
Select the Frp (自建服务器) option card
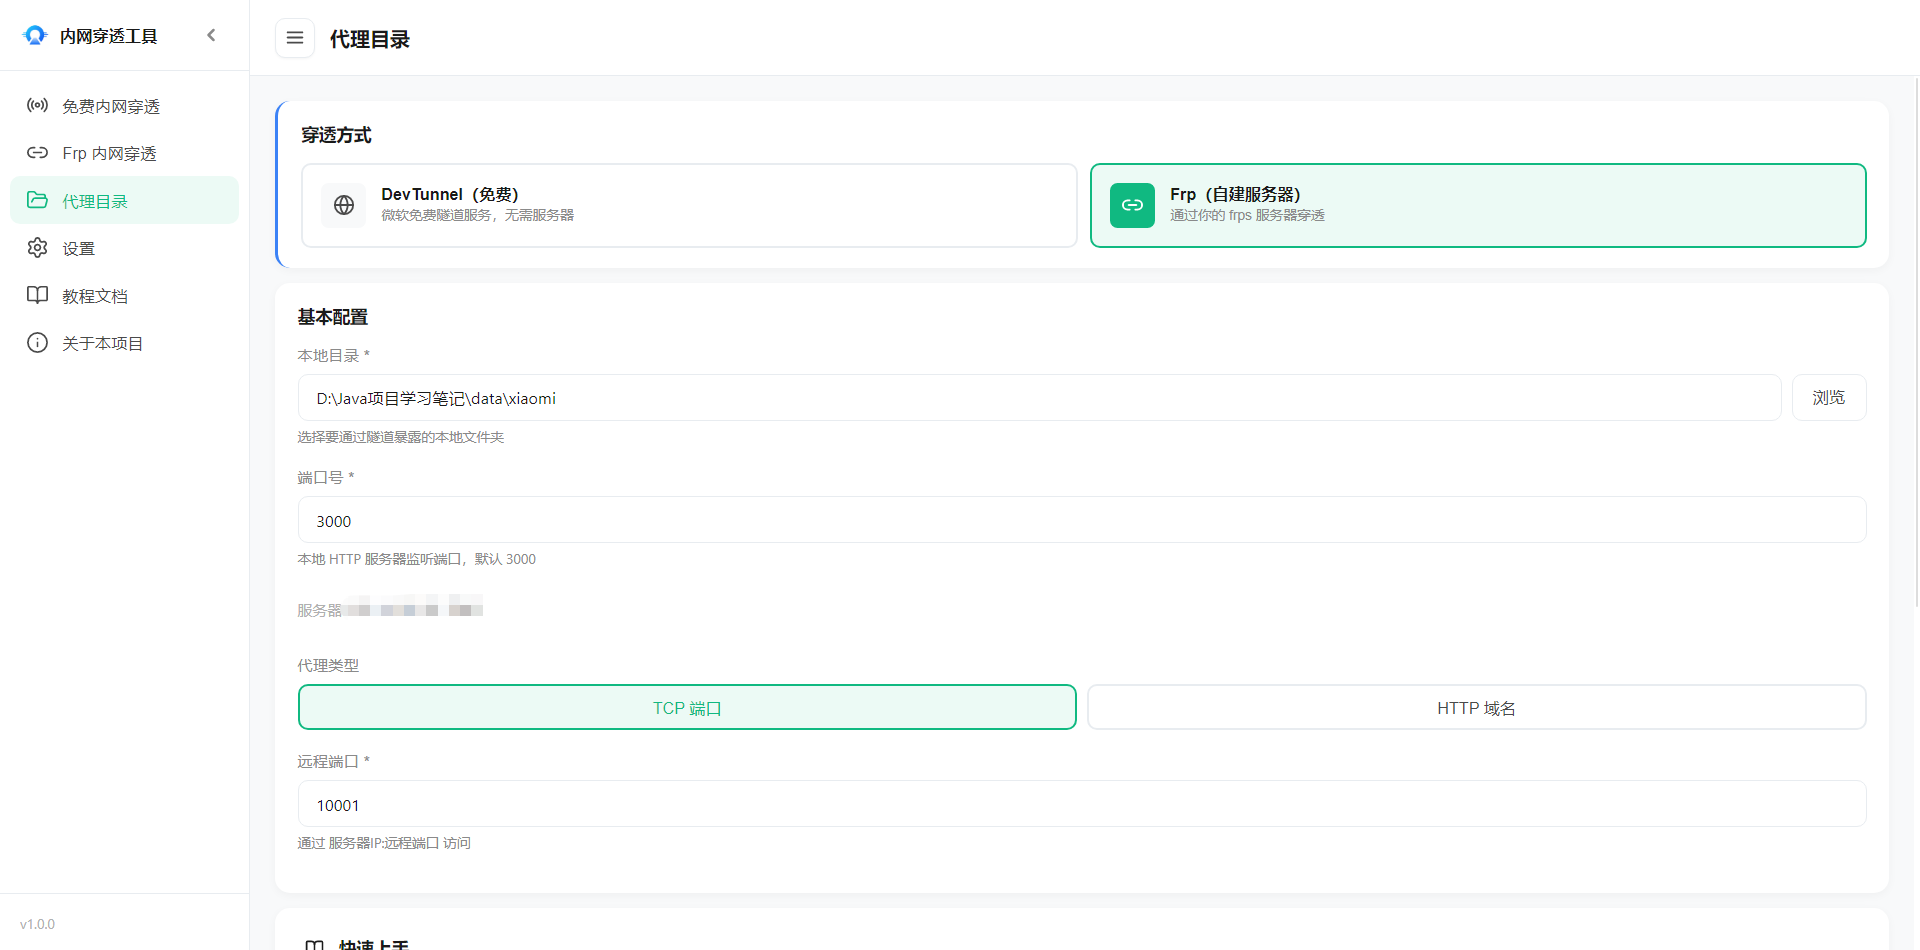pyautogui.click(x=1478, y=205)
